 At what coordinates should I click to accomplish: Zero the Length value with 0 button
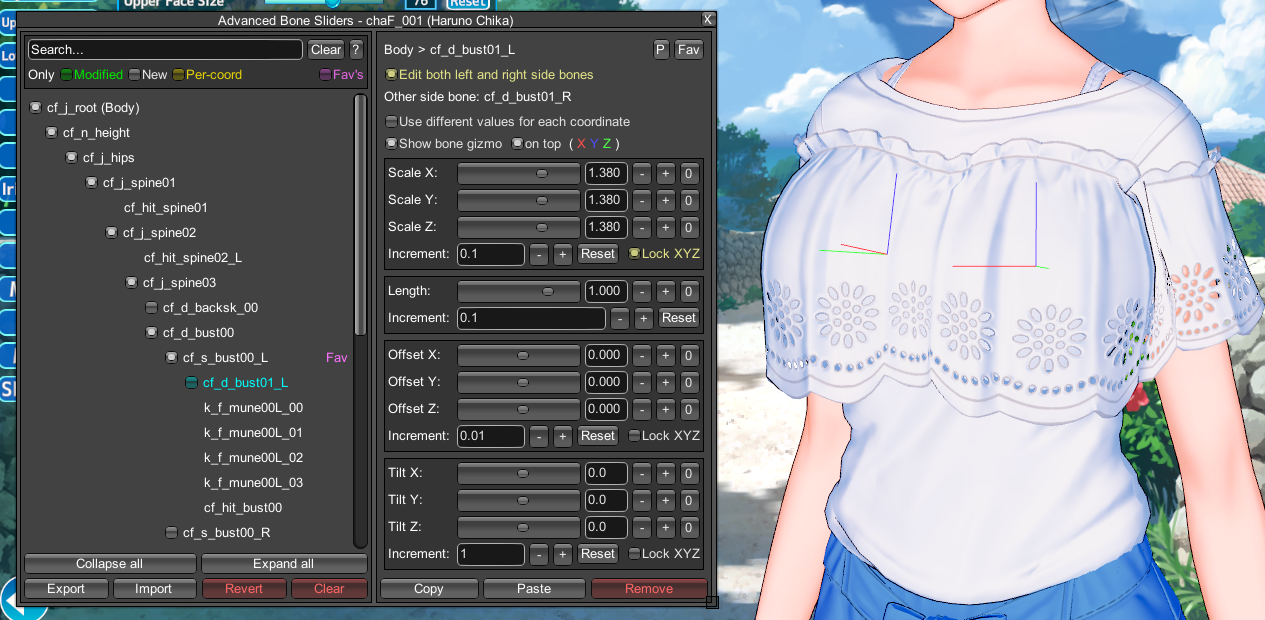pyautogui.click(x=689, y=291)
